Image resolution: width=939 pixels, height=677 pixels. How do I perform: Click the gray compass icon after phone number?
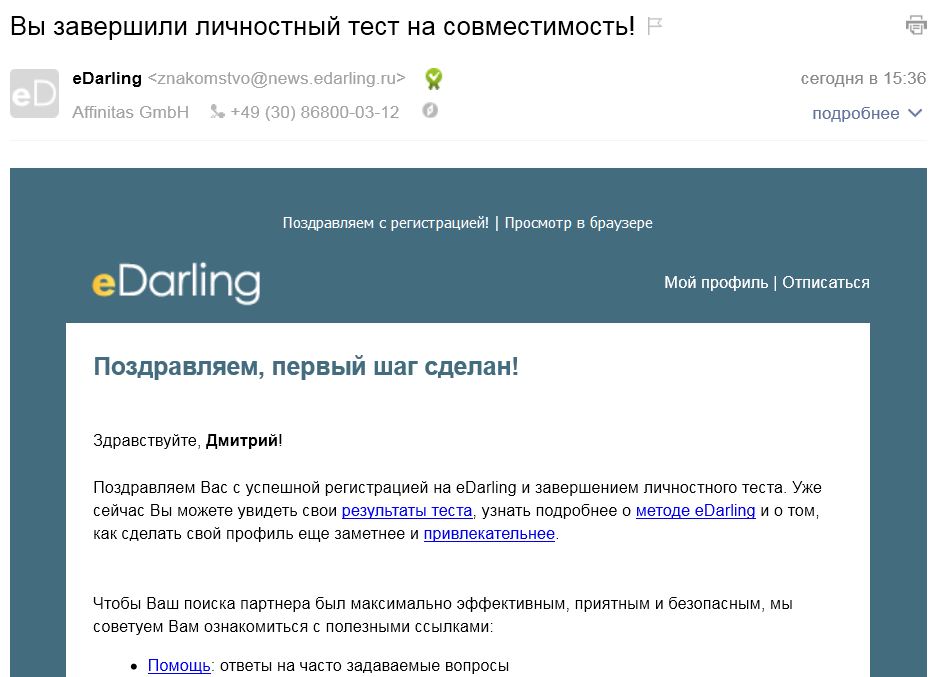pyautogui.click(x=430, y=110)
